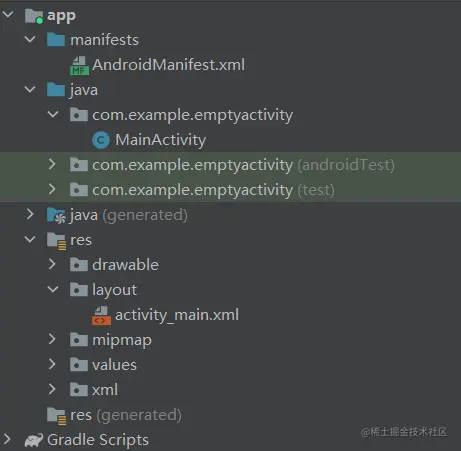
Task: Click the blue java source folder icon
Action: [56, 90]
